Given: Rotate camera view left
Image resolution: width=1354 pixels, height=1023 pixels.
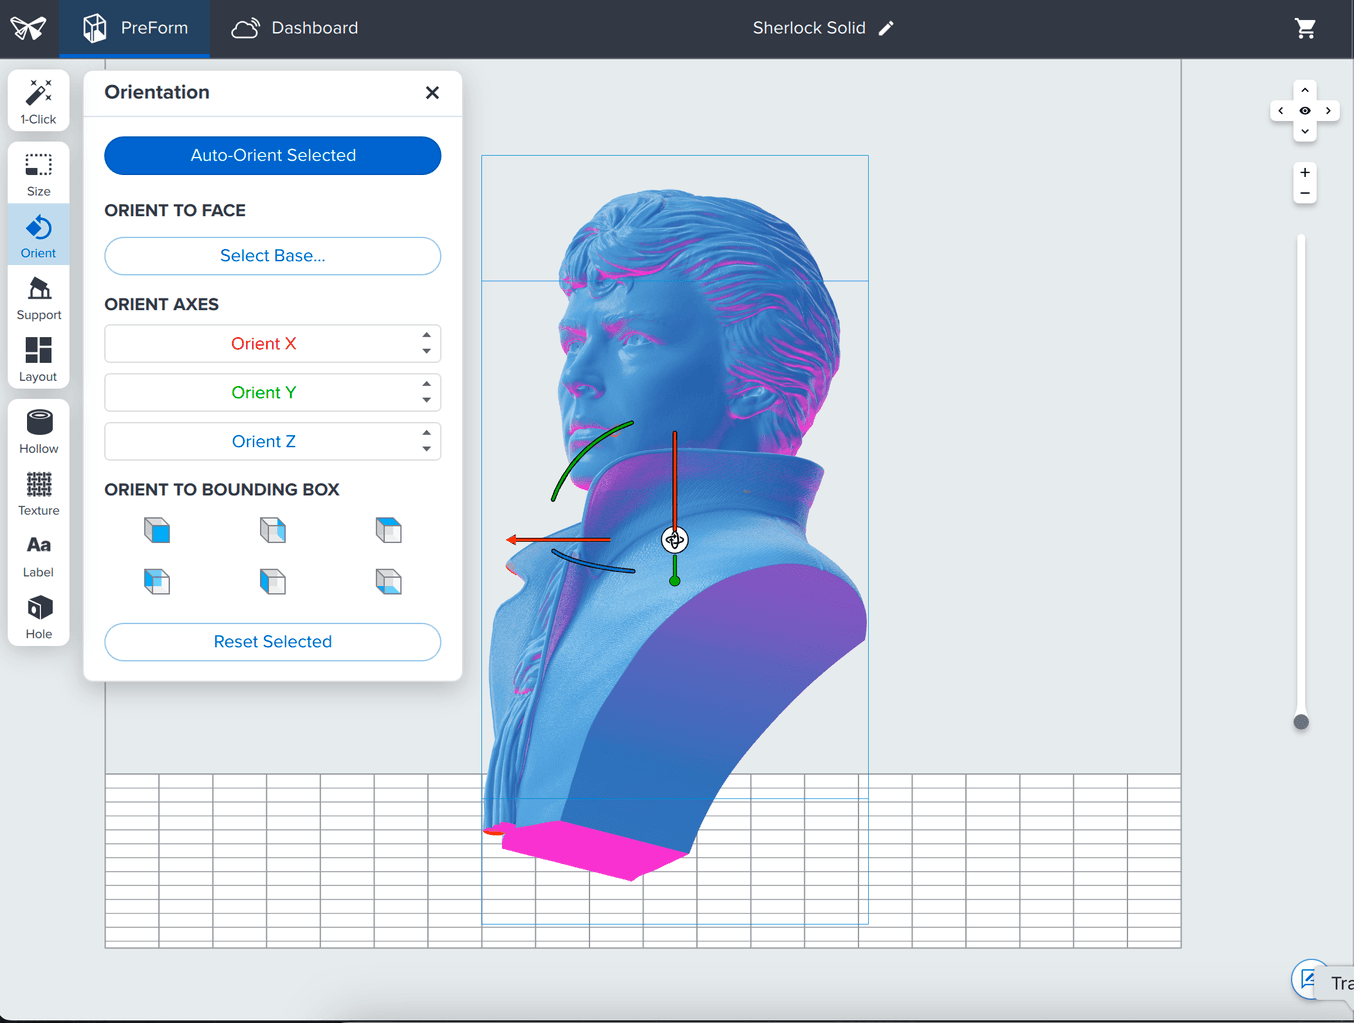Looking at the screenshot, I should coord(1281,111).
